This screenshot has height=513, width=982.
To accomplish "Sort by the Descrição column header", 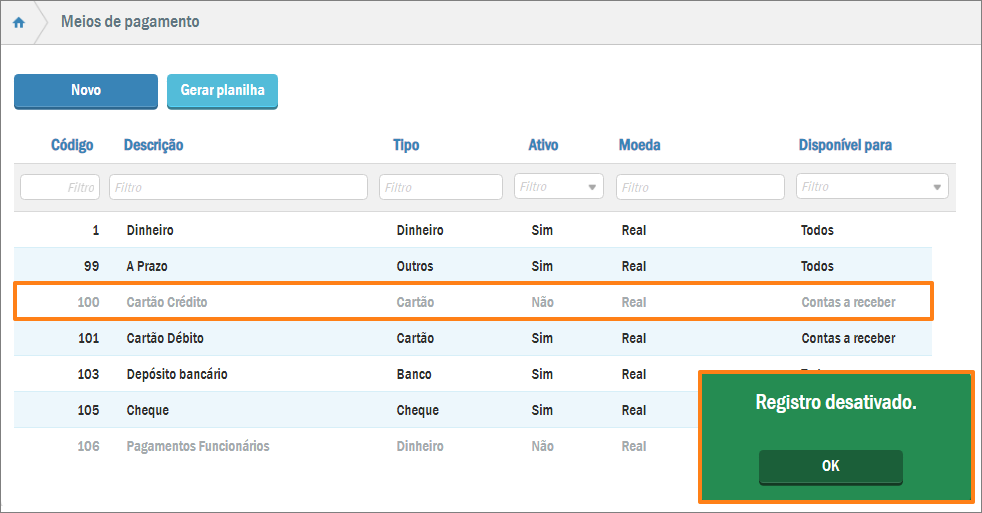I will coord(153,145).
